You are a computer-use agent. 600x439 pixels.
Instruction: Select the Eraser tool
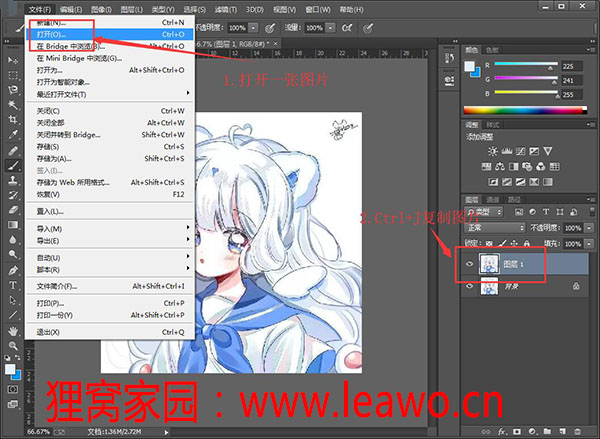[x=13, y=210]
